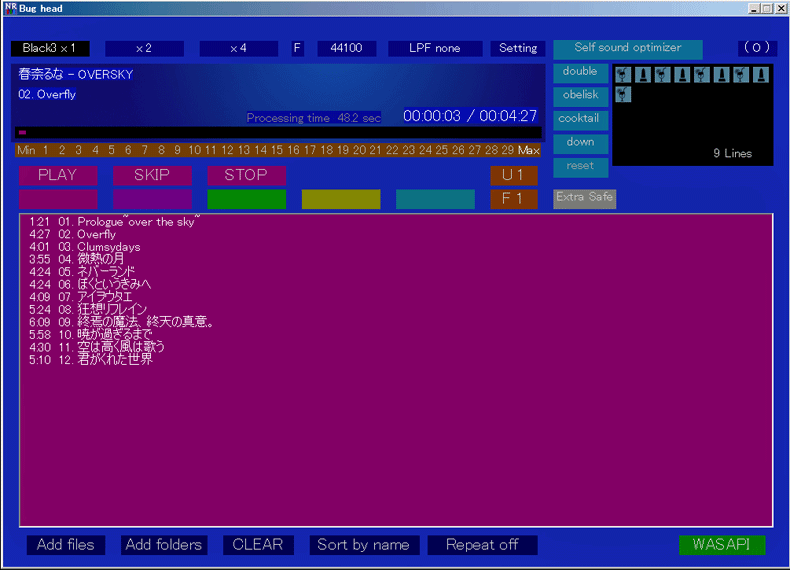Screen dimensions: 790x570
Task: Click the first cocktail icon in the optimizer grid
Action: [622, 75]
